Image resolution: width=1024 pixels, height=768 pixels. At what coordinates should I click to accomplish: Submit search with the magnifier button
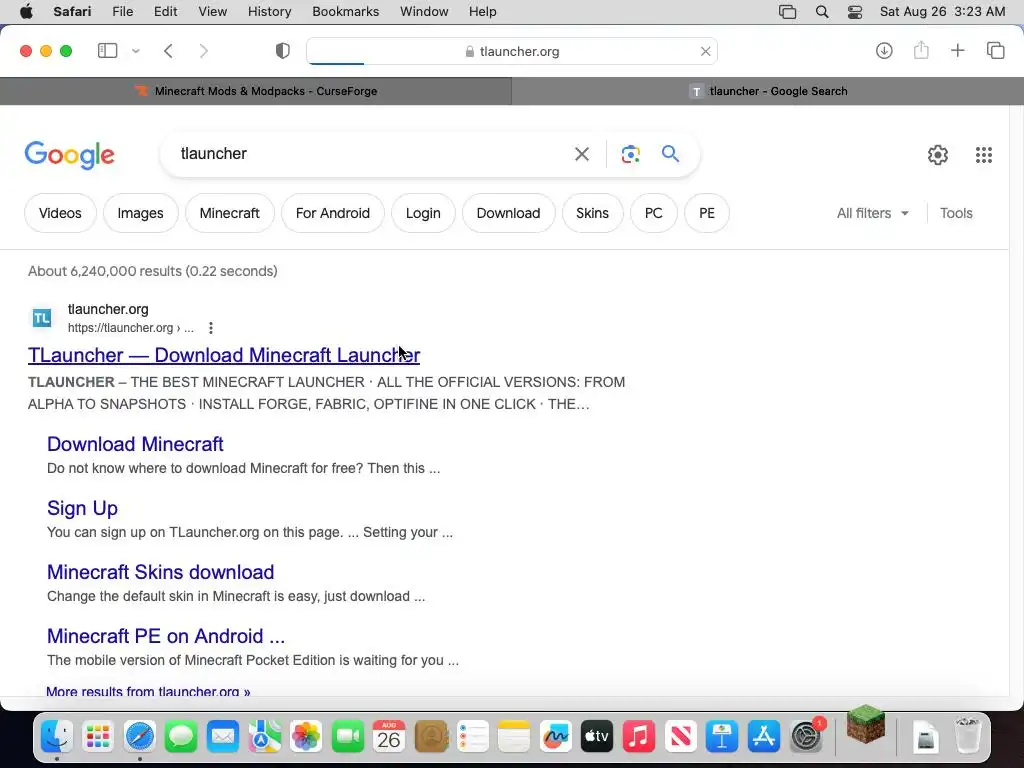[x=670, y=153]
